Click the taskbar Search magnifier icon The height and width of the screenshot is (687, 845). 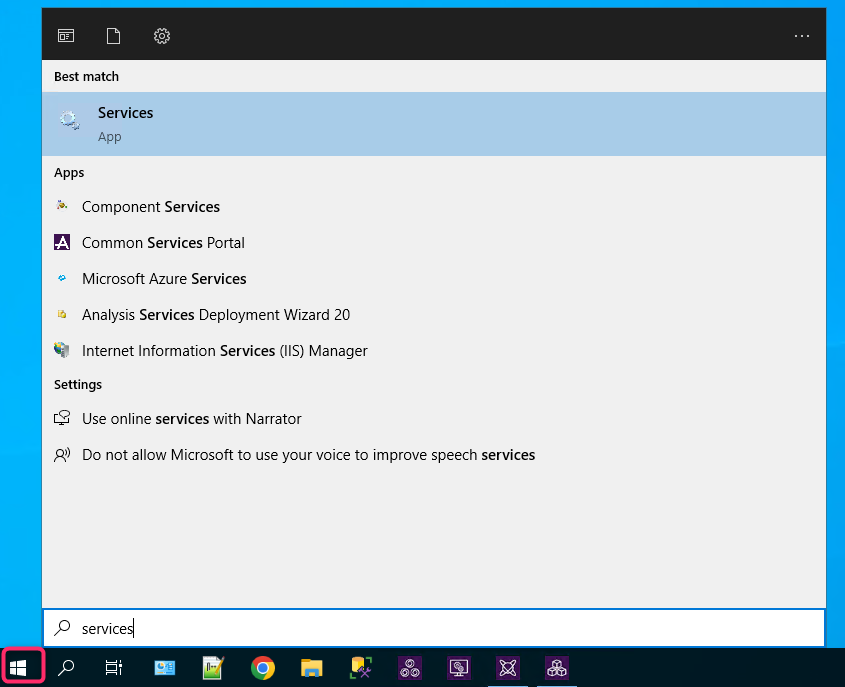[66, 668]
